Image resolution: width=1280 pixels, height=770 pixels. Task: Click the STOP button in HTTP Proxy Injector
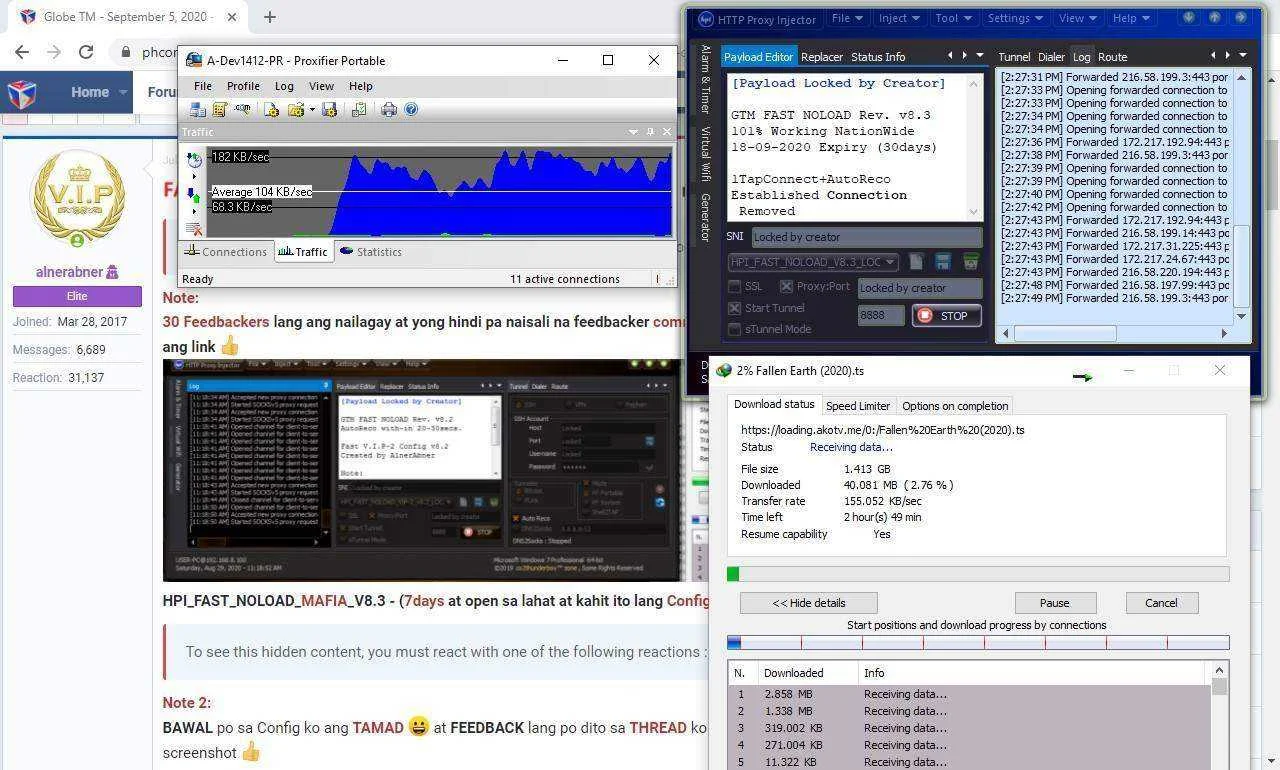(x=946, y=316)
